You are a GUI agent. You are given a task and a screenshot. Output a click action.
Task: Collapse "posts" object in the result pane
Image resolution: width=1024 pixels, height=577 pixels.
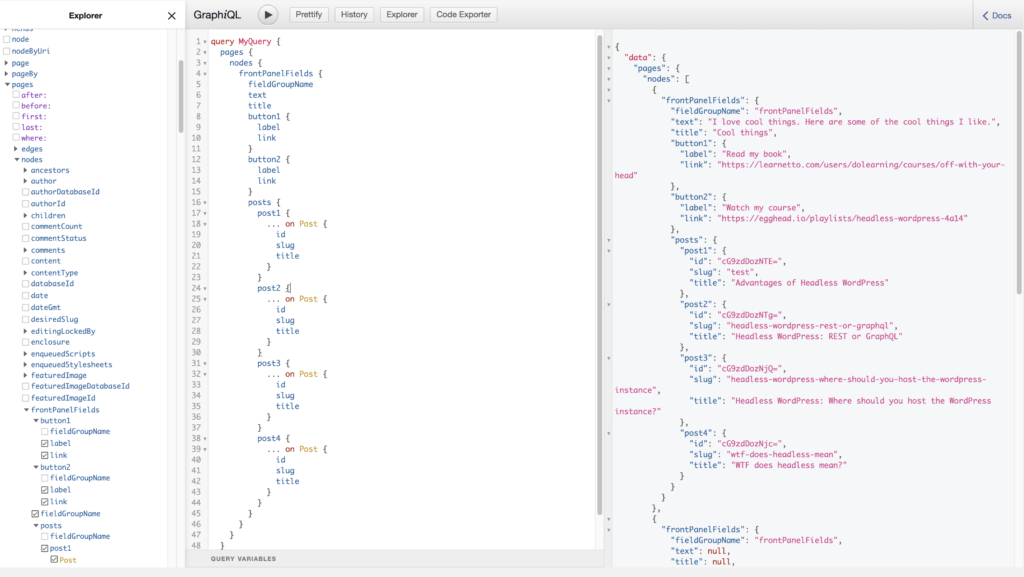(609, 240)
